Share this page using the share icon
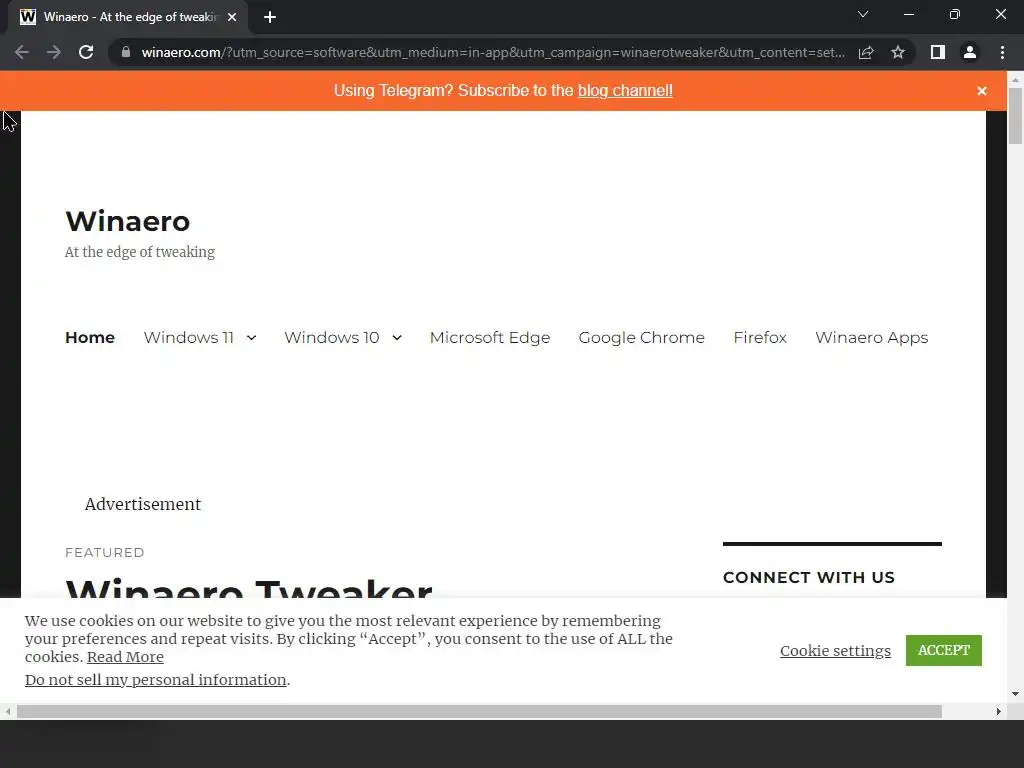This screenshot has height=768, width=1024. tap(866, 52)
